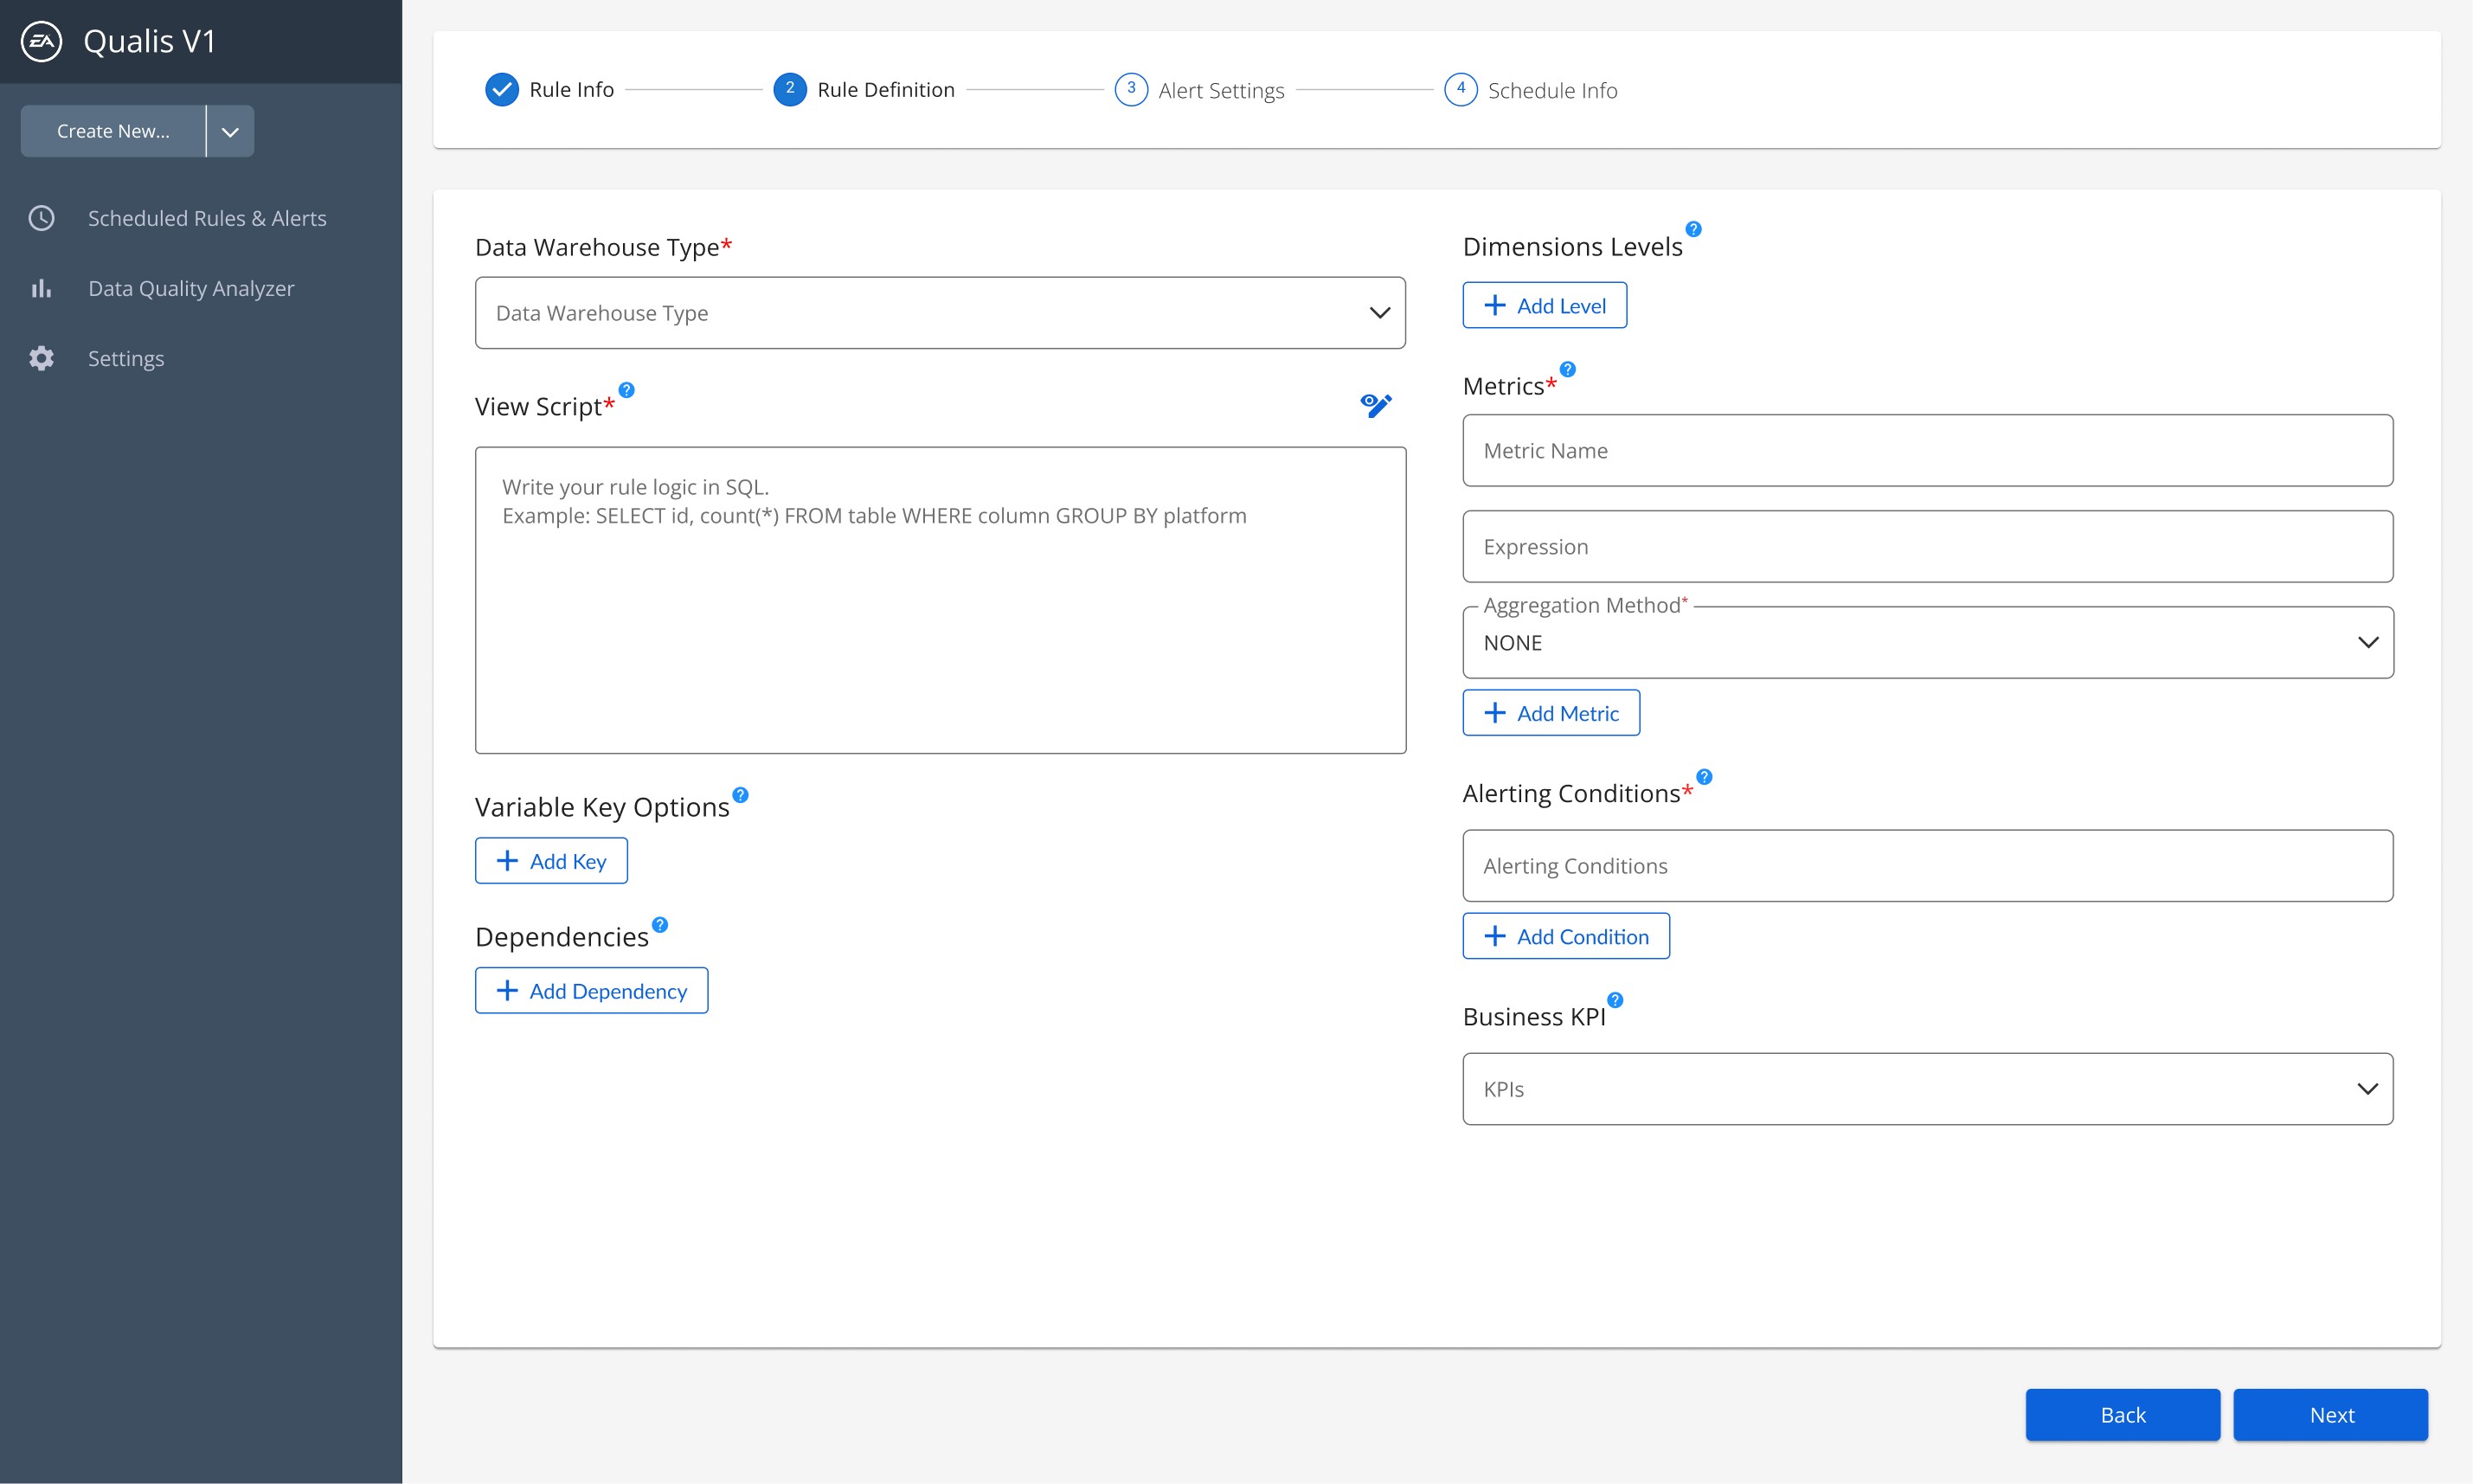Image resolution: width=2473 pixels, height=1484 pixels.
Task: Expand the Create New arrow dropdown
Action: [230, 131]
